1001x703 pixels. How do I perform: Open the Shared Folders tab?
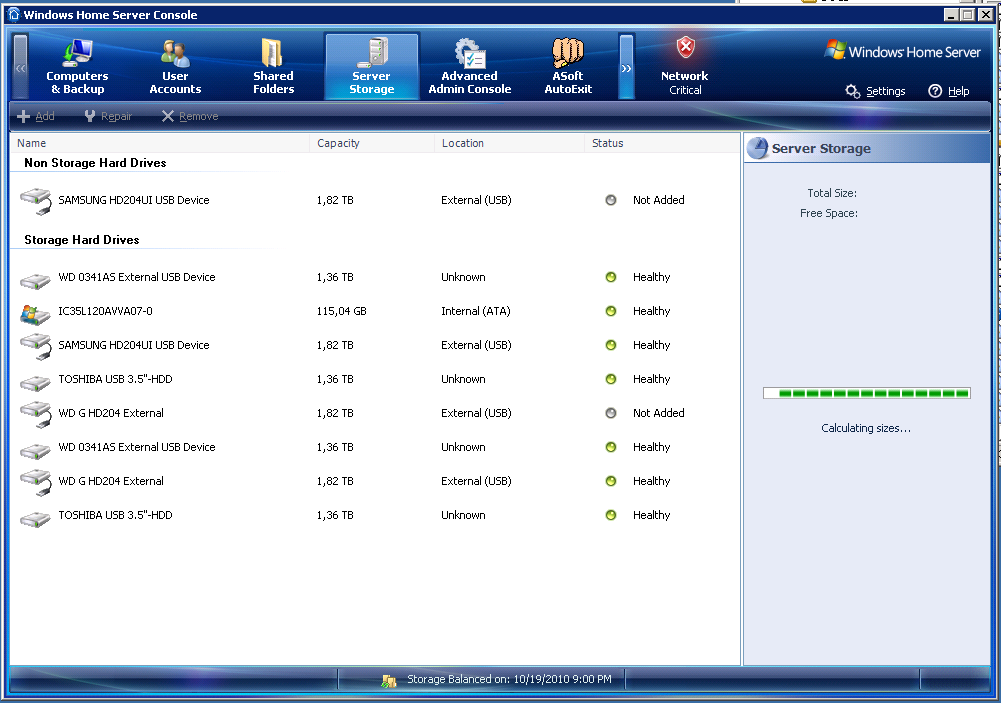(273, 66)
